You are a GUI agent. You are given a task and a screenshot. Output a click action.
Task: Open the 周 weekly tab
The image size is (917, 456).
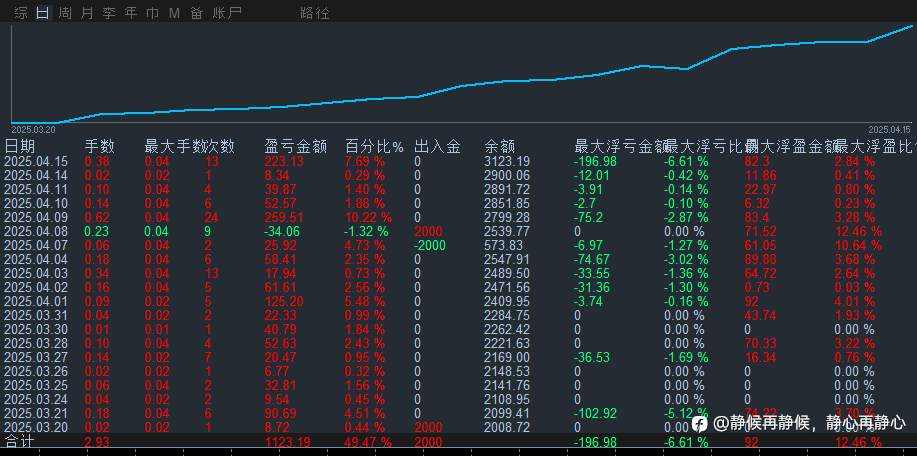tap(65, 13)
